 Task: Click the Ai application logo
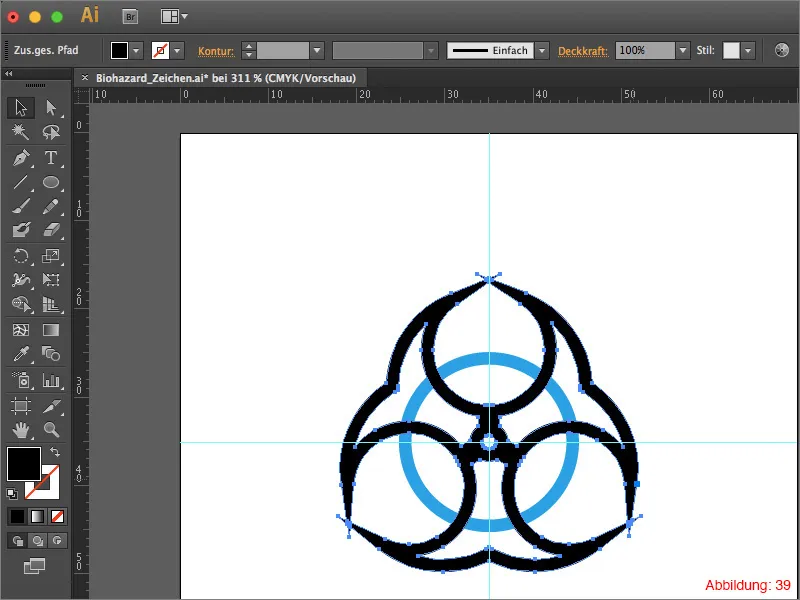point(90,15)
